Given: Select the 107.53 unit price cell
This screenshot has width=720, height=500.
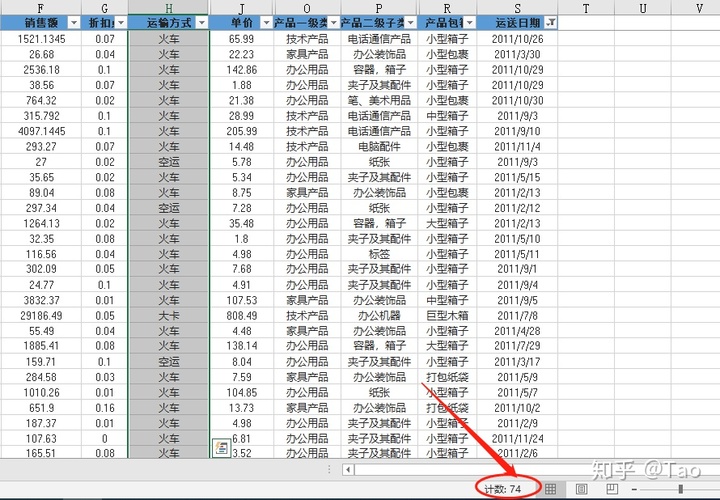Looking at the screenshot, I should tap(242, 300).
